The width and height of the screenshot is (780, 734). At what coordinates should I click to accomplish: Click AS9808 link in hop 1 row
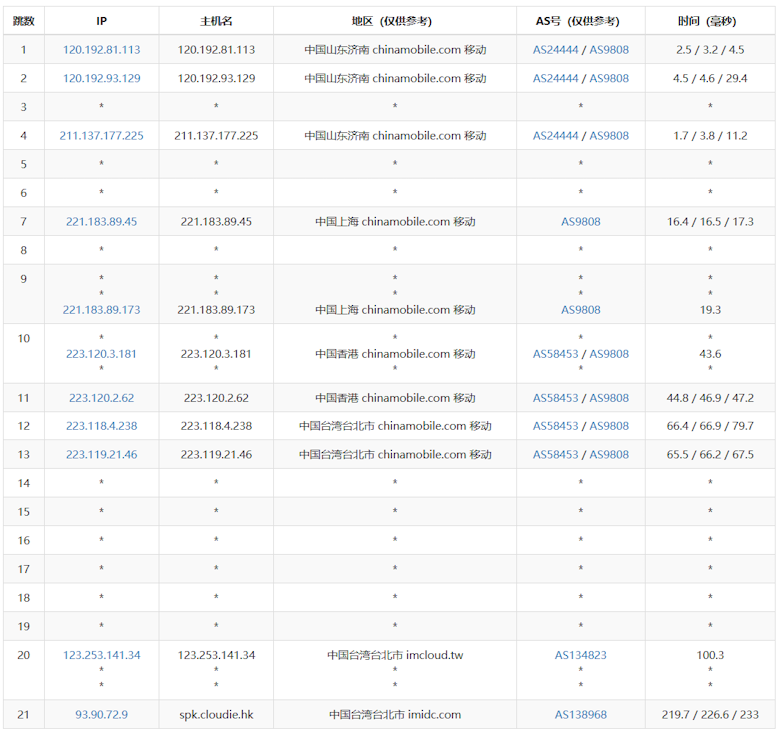click(609, 50)
